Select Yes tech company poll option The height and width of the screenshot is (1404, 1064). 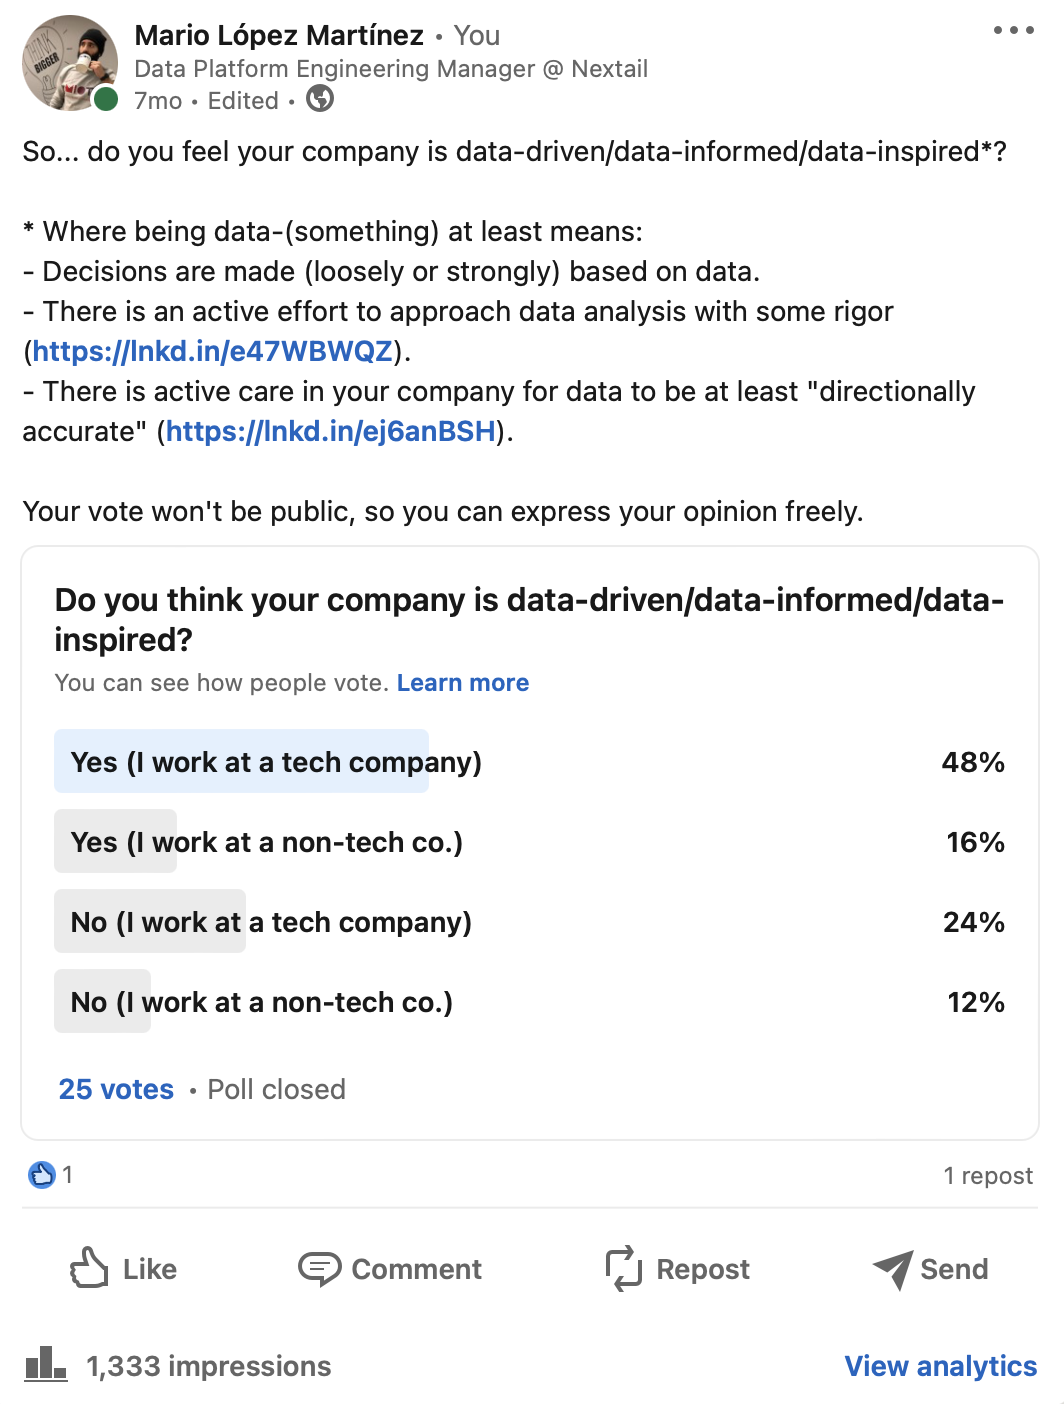(x=530, y=761)
